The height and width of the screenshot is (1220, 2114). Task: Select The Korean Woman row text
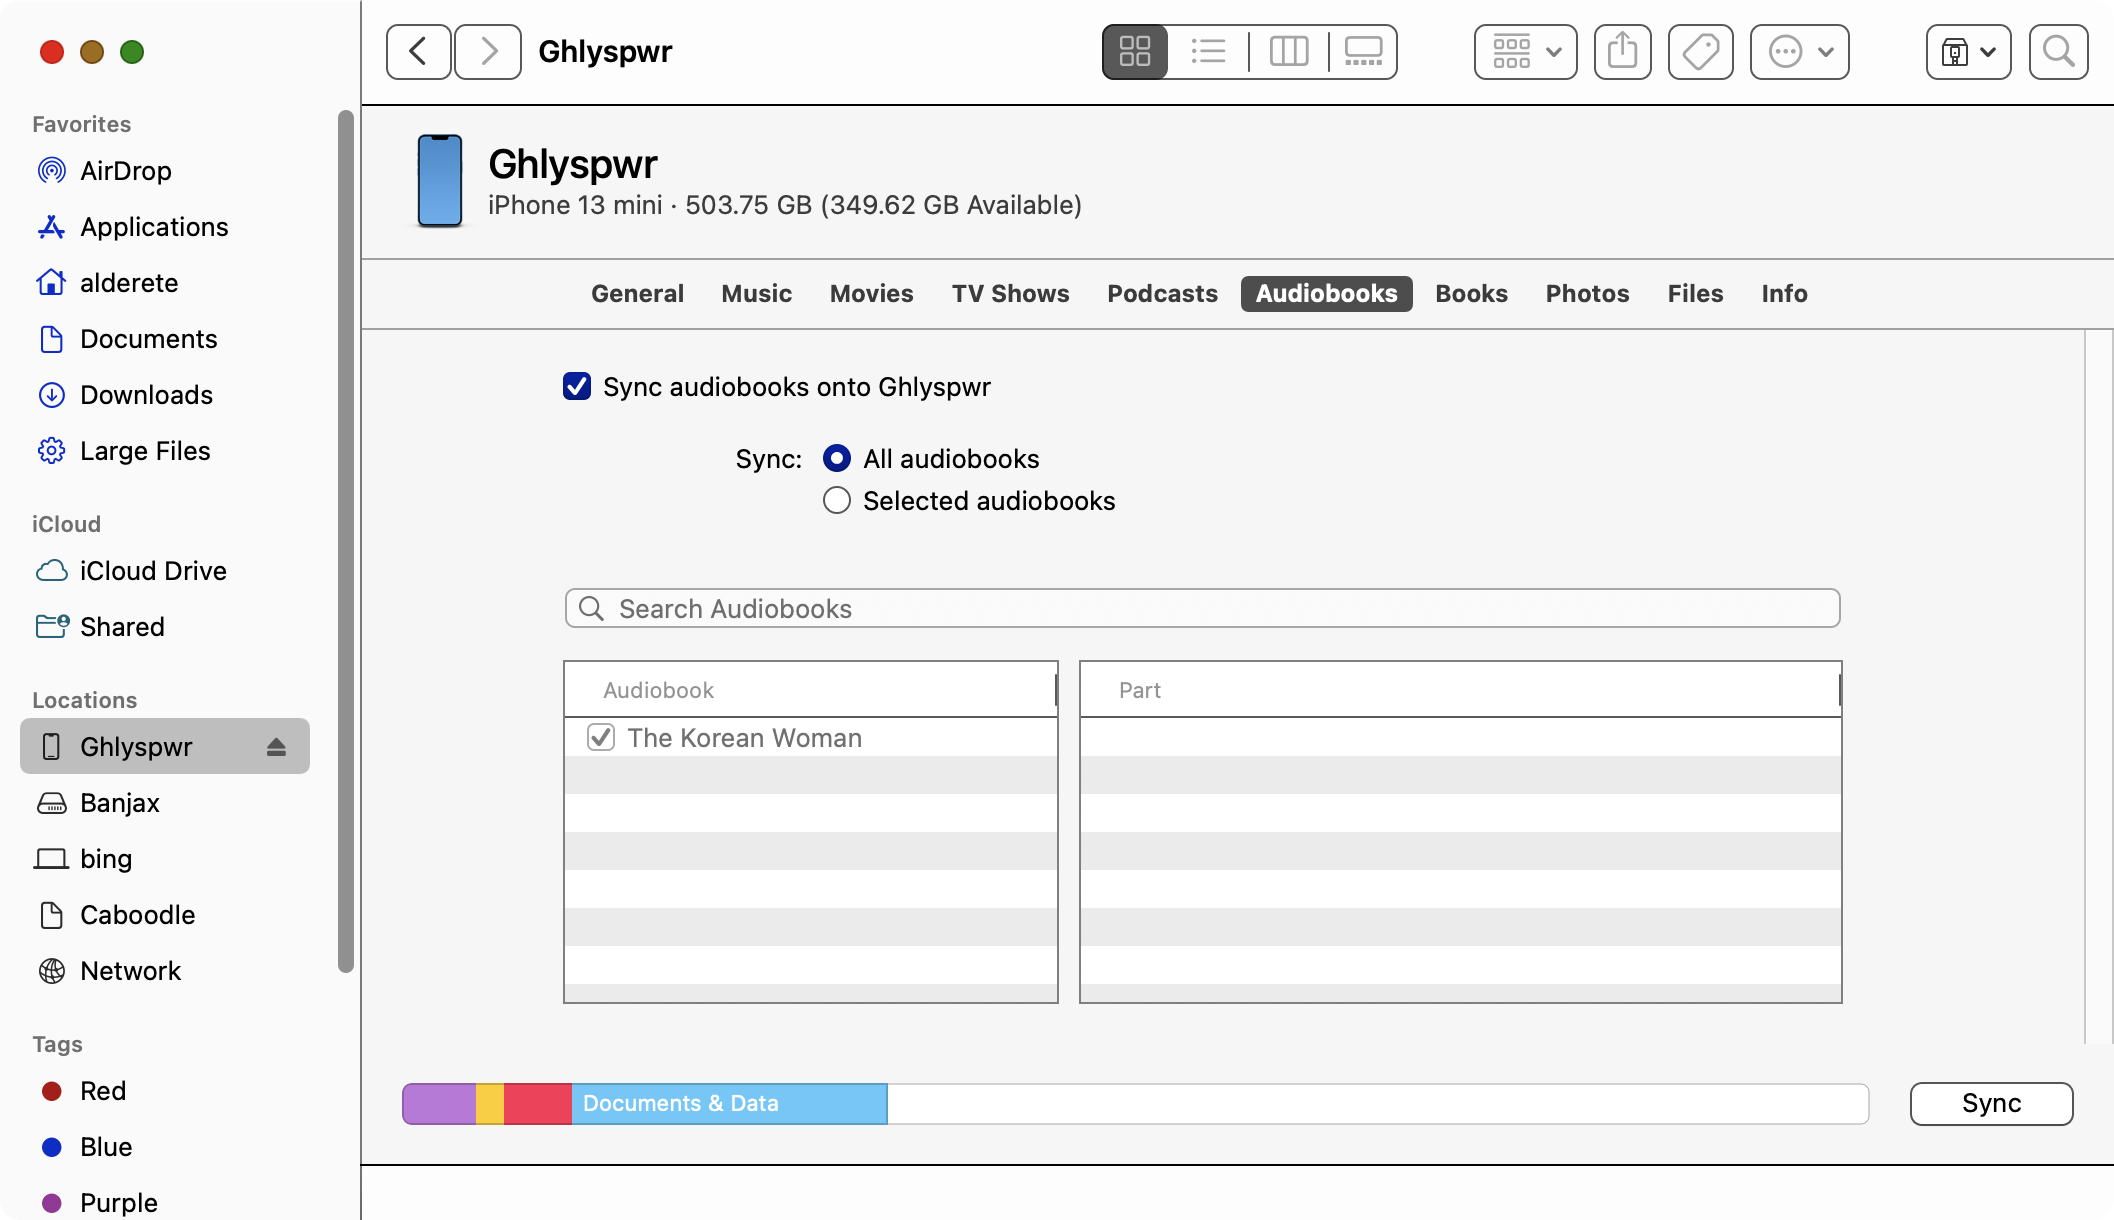click(744, 737)
